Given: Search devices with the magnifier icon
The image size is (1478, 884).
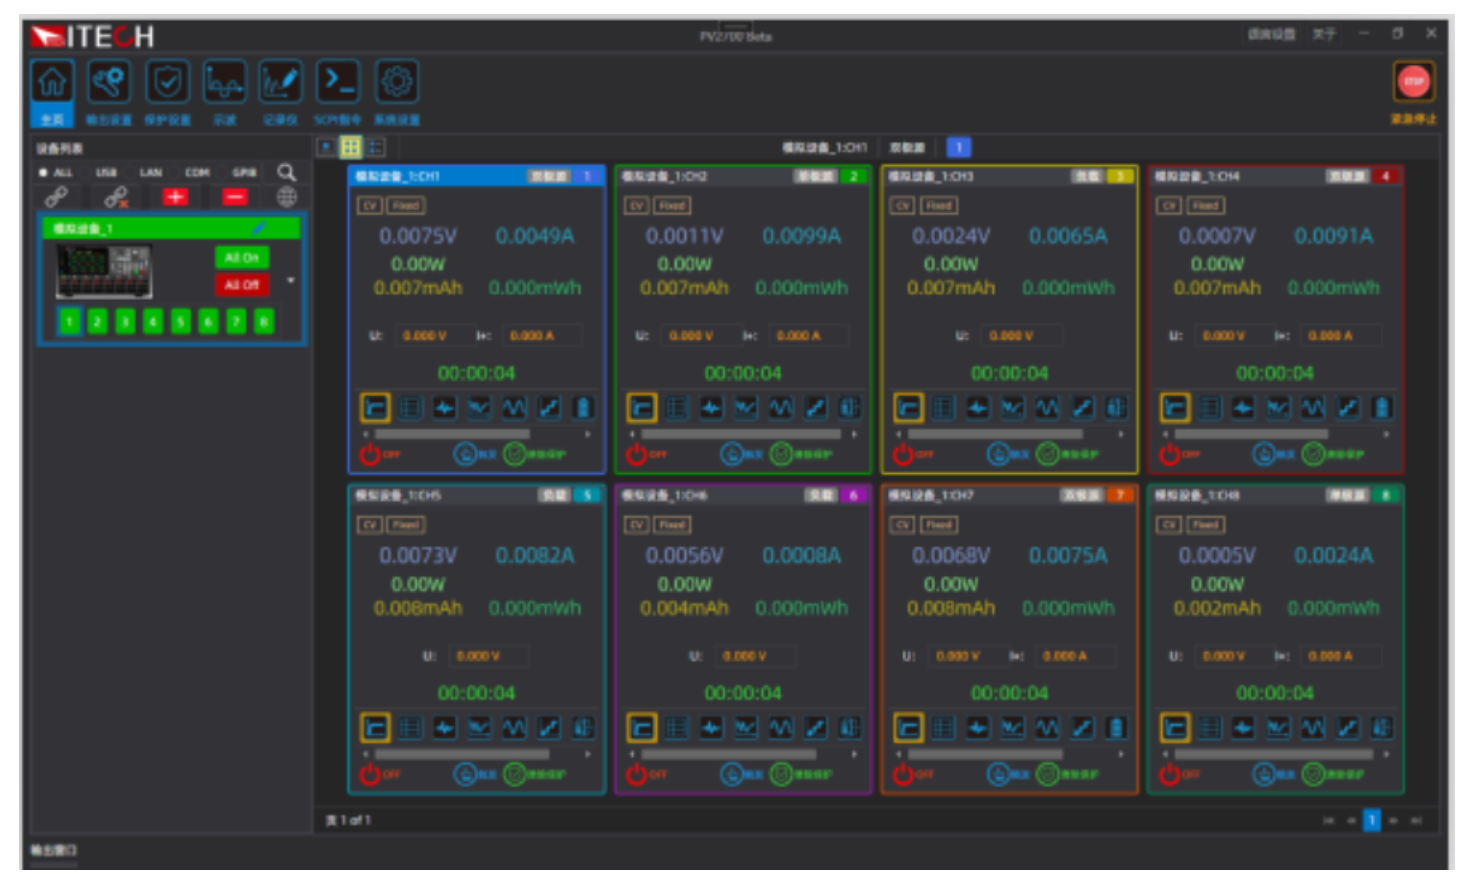Looking at the screenshot, I should [x=287, y=172].
